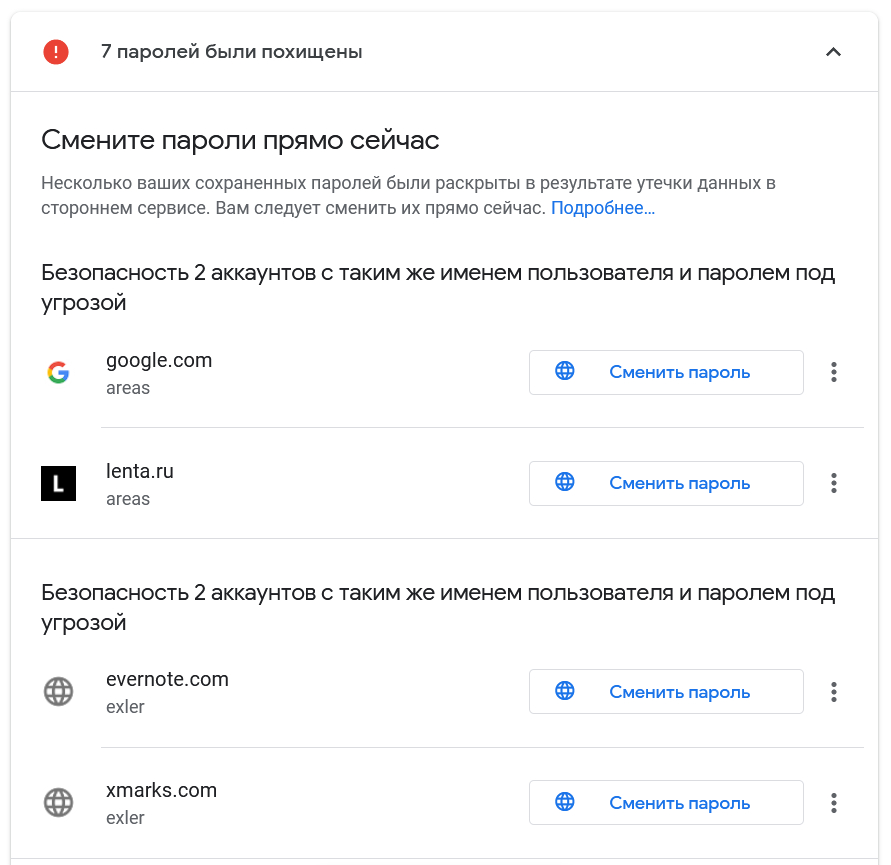This screenshot has height=865, width=891.
Task: Select the evernote.com entry text
Action: pos(167,680)
